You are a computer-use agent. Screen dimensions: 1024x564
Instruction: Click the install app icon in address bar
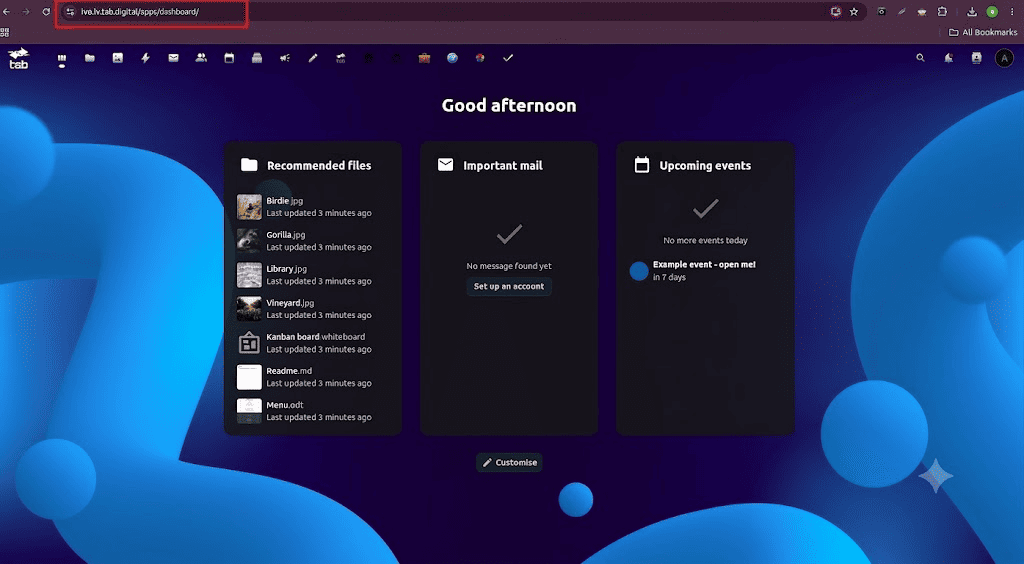click(x=835, y=12)
